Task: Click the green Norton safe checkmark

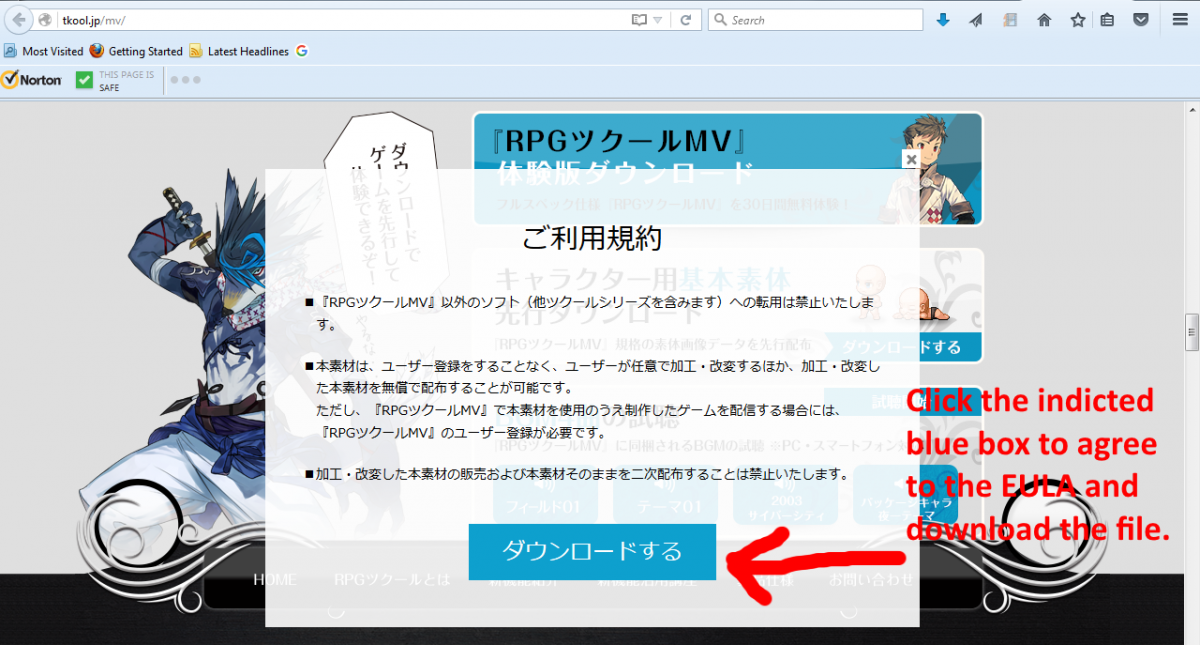Action: coord(84,80)
